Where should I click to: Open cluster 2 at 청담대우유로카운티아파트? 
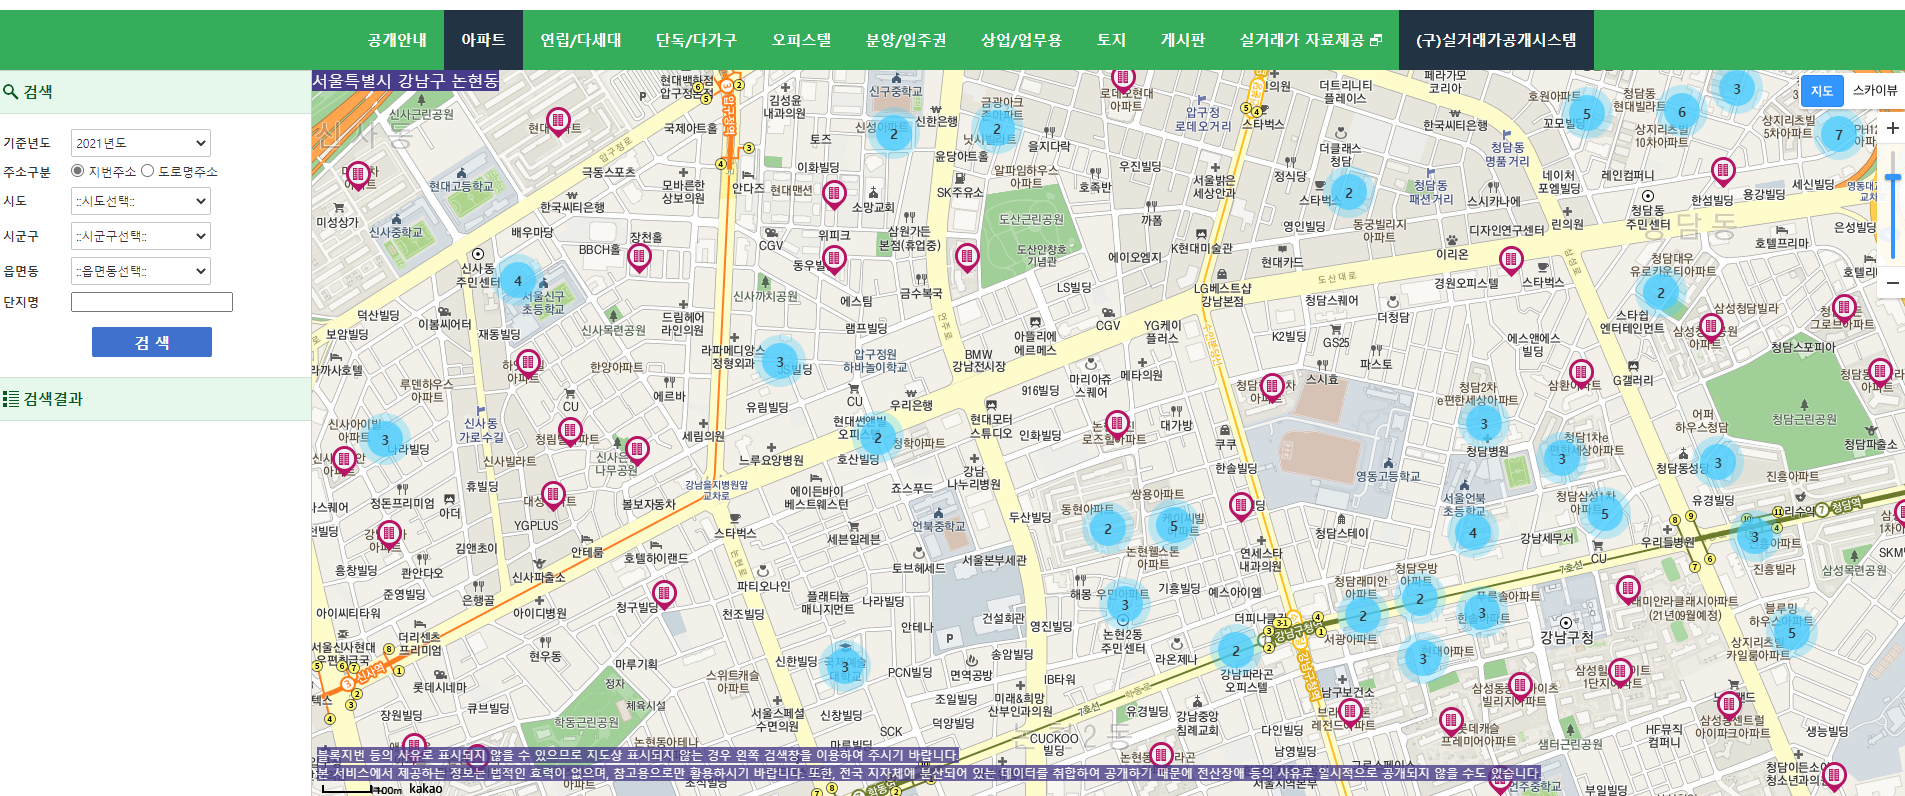tap(1661, 293)
